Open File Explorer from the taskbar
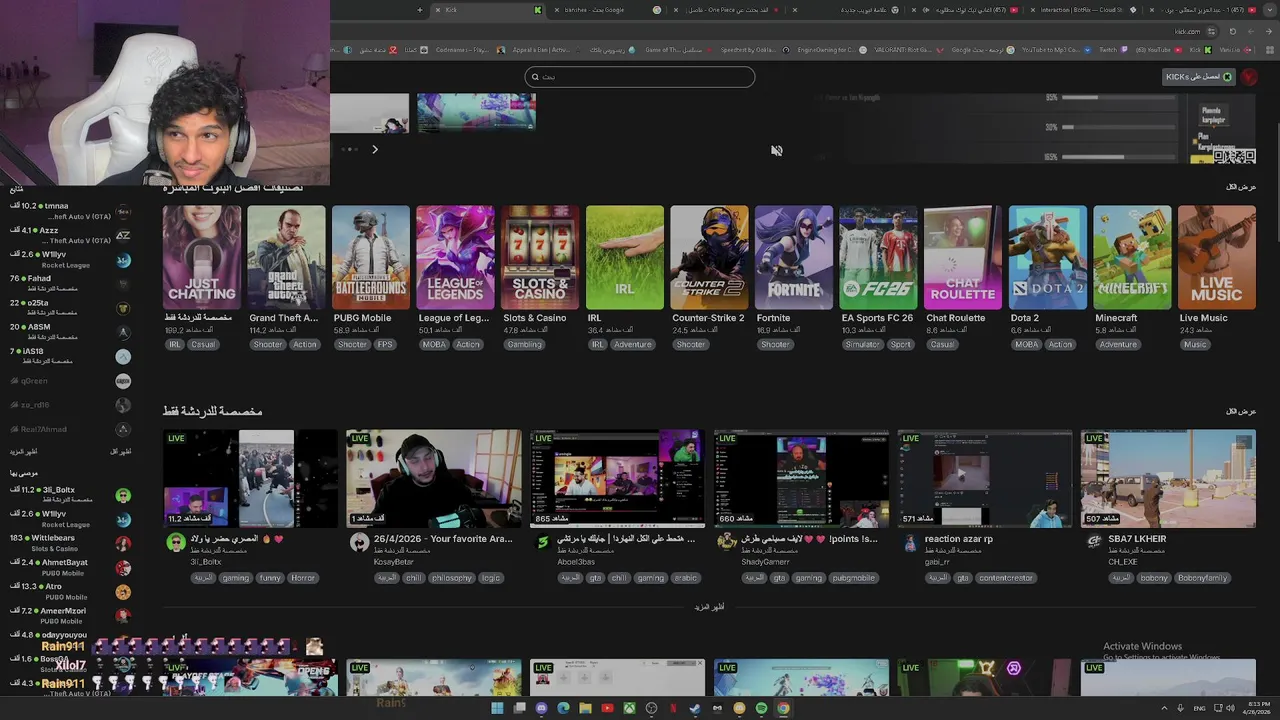This screenshot has height=720, width=1280. [x=585, y=708]
